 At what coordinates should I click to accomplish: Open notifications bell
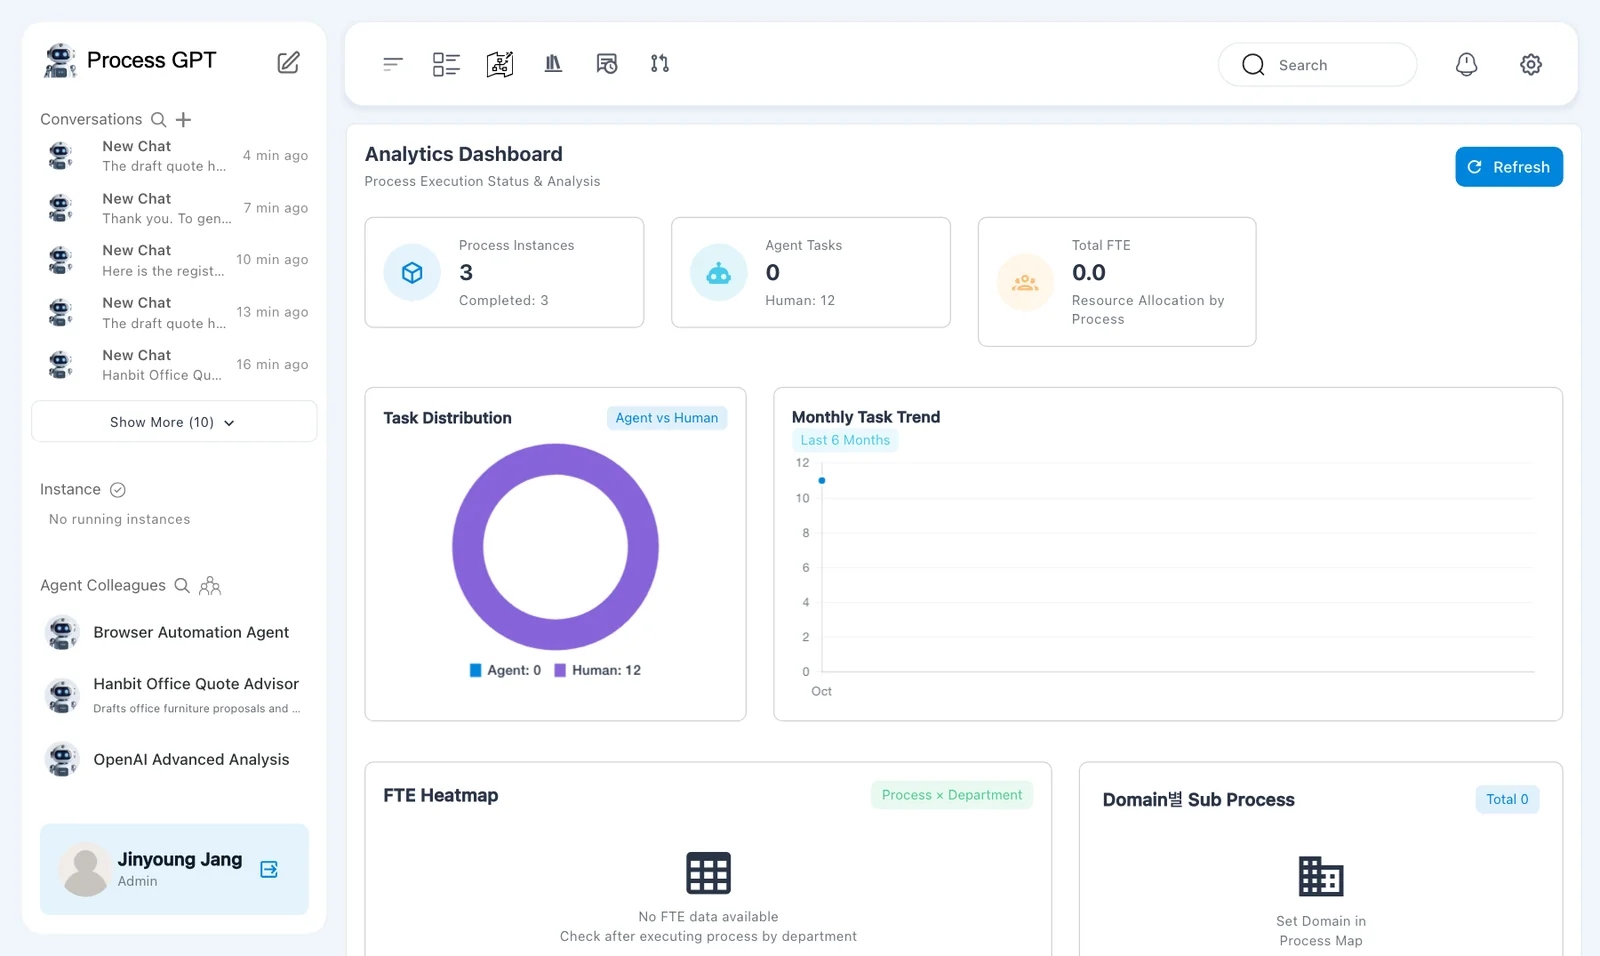pos(1466,64)
